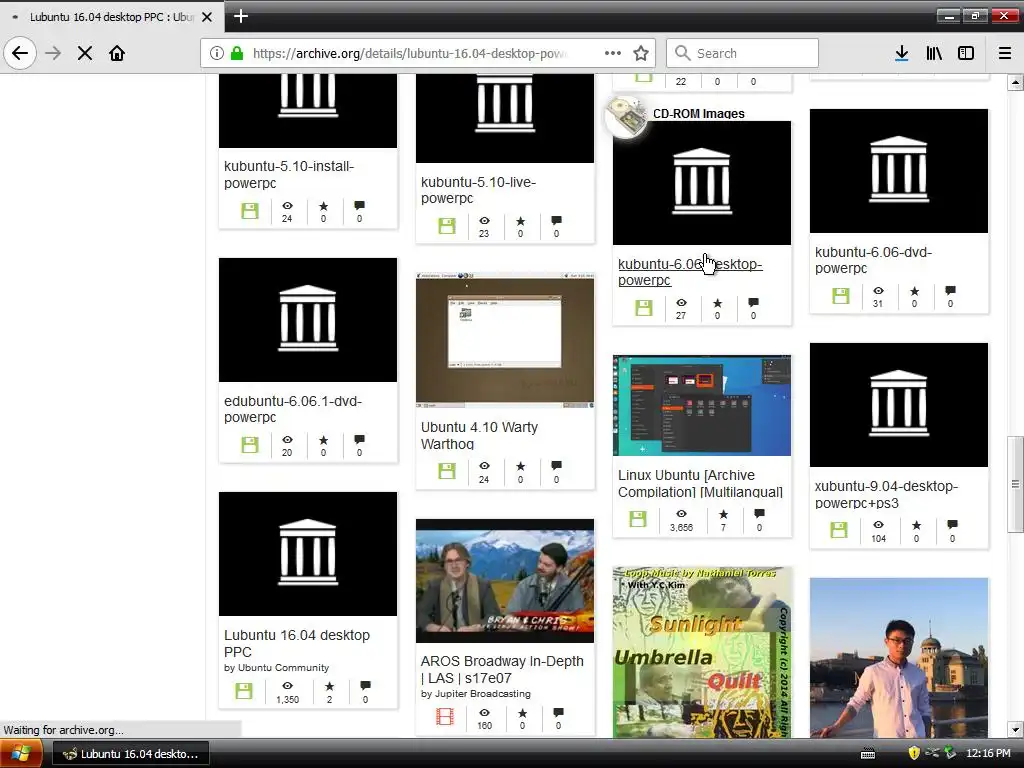Open a new tab with plus button
Viewport: 1024px width, 768px height.
(x=241, y=16)
